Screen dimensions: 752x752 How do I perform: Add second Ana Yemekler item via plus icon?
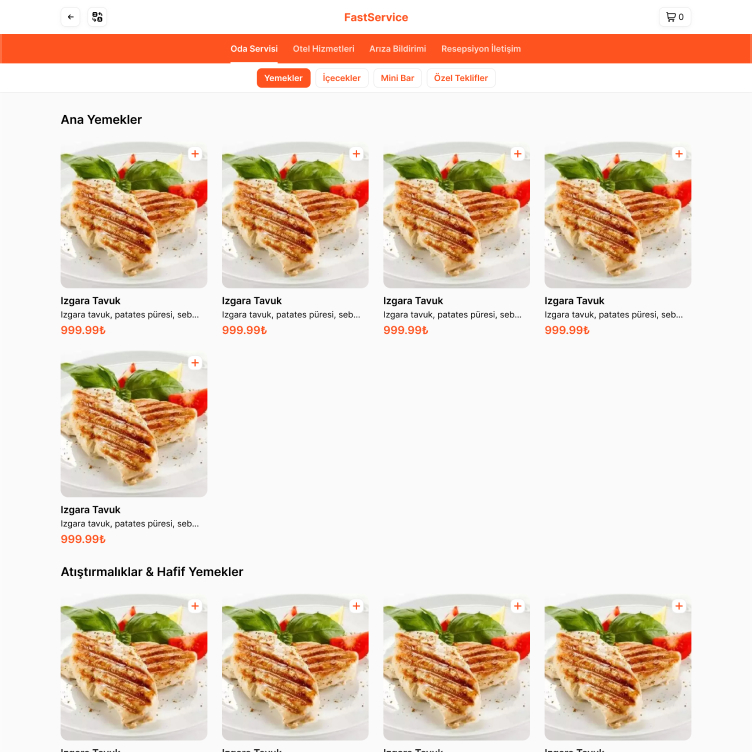(x=356, y=154)
